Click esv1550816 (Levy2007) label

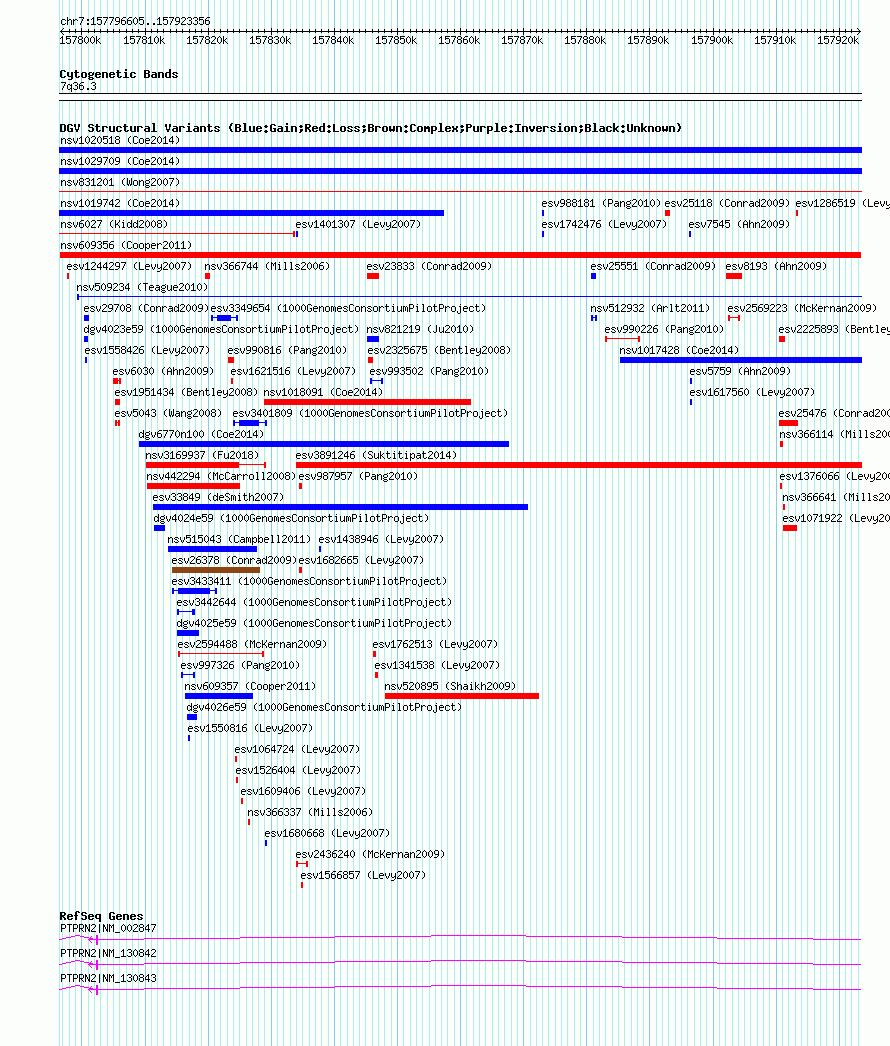pyautogui.click(x=250, y=728)
